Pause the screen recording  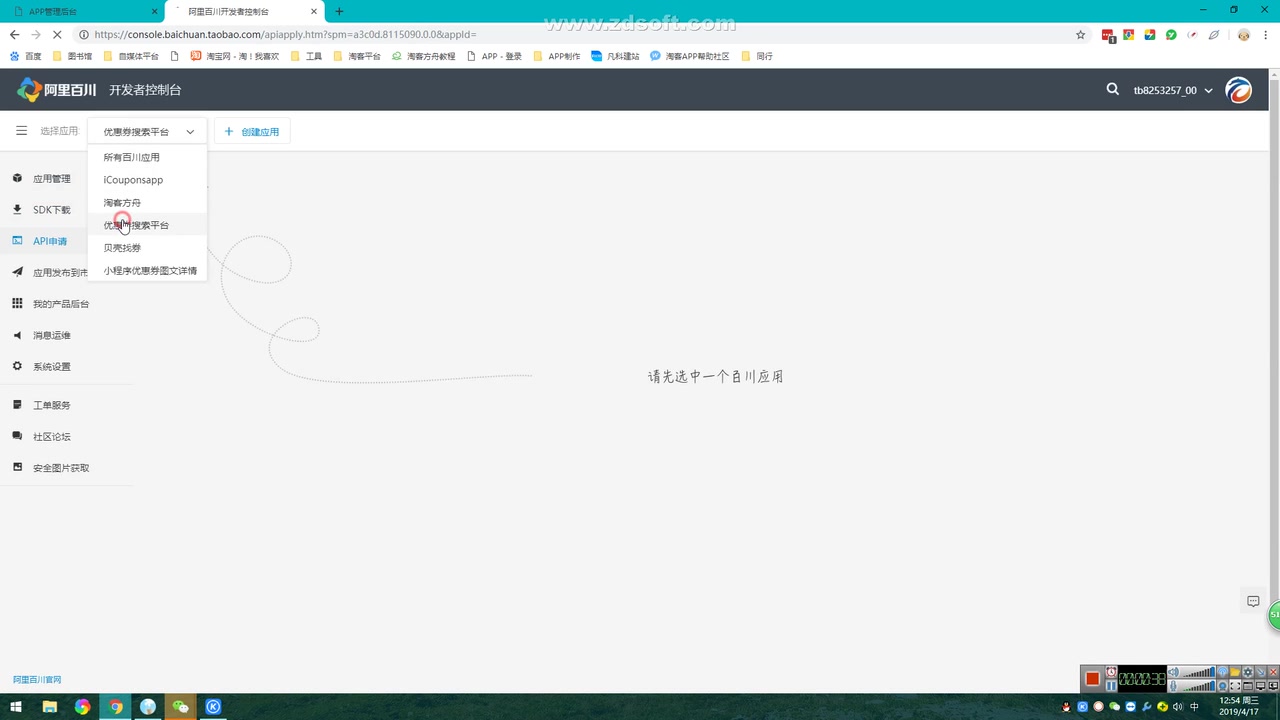[x=1111, y=685]
